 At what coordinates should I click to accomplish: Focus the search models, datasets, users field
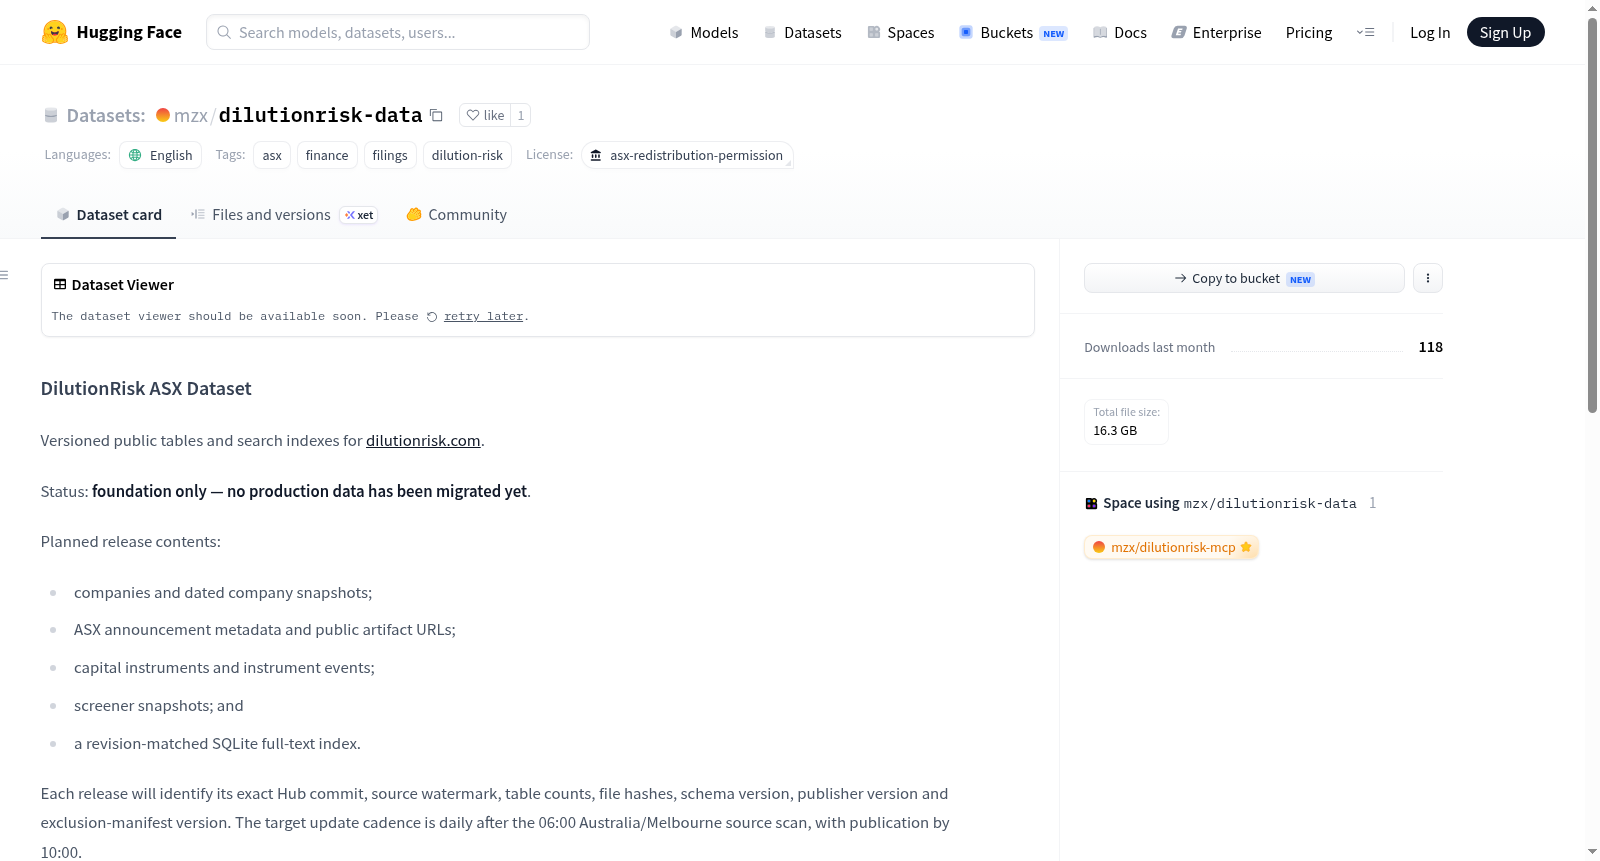(x=398, y=32)
